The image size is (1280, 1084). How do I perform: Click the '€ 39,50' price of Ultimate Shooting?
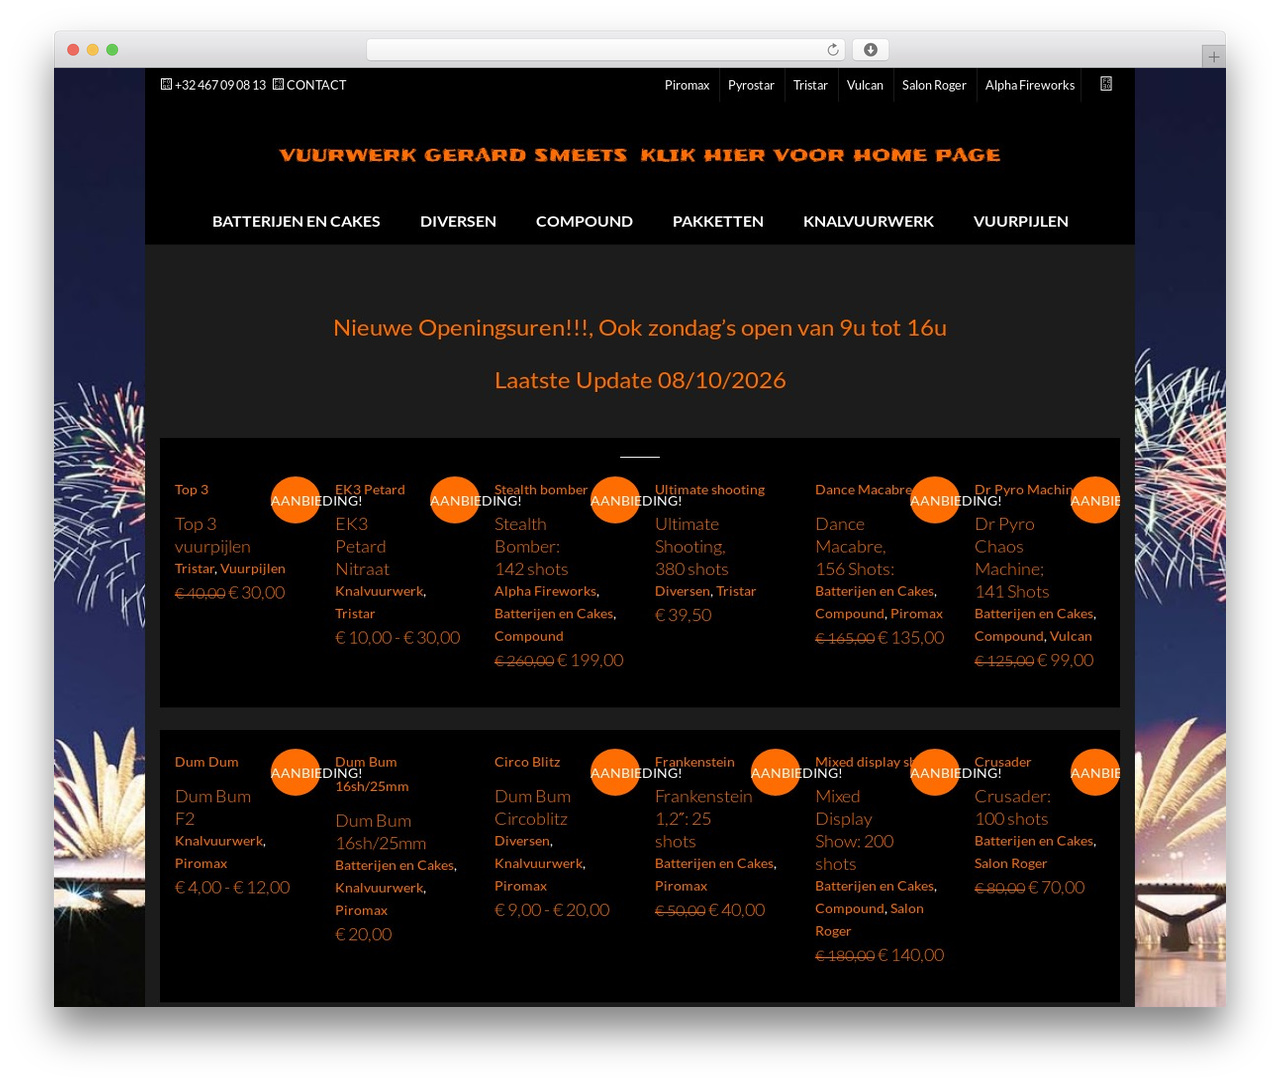click(683, 615)
